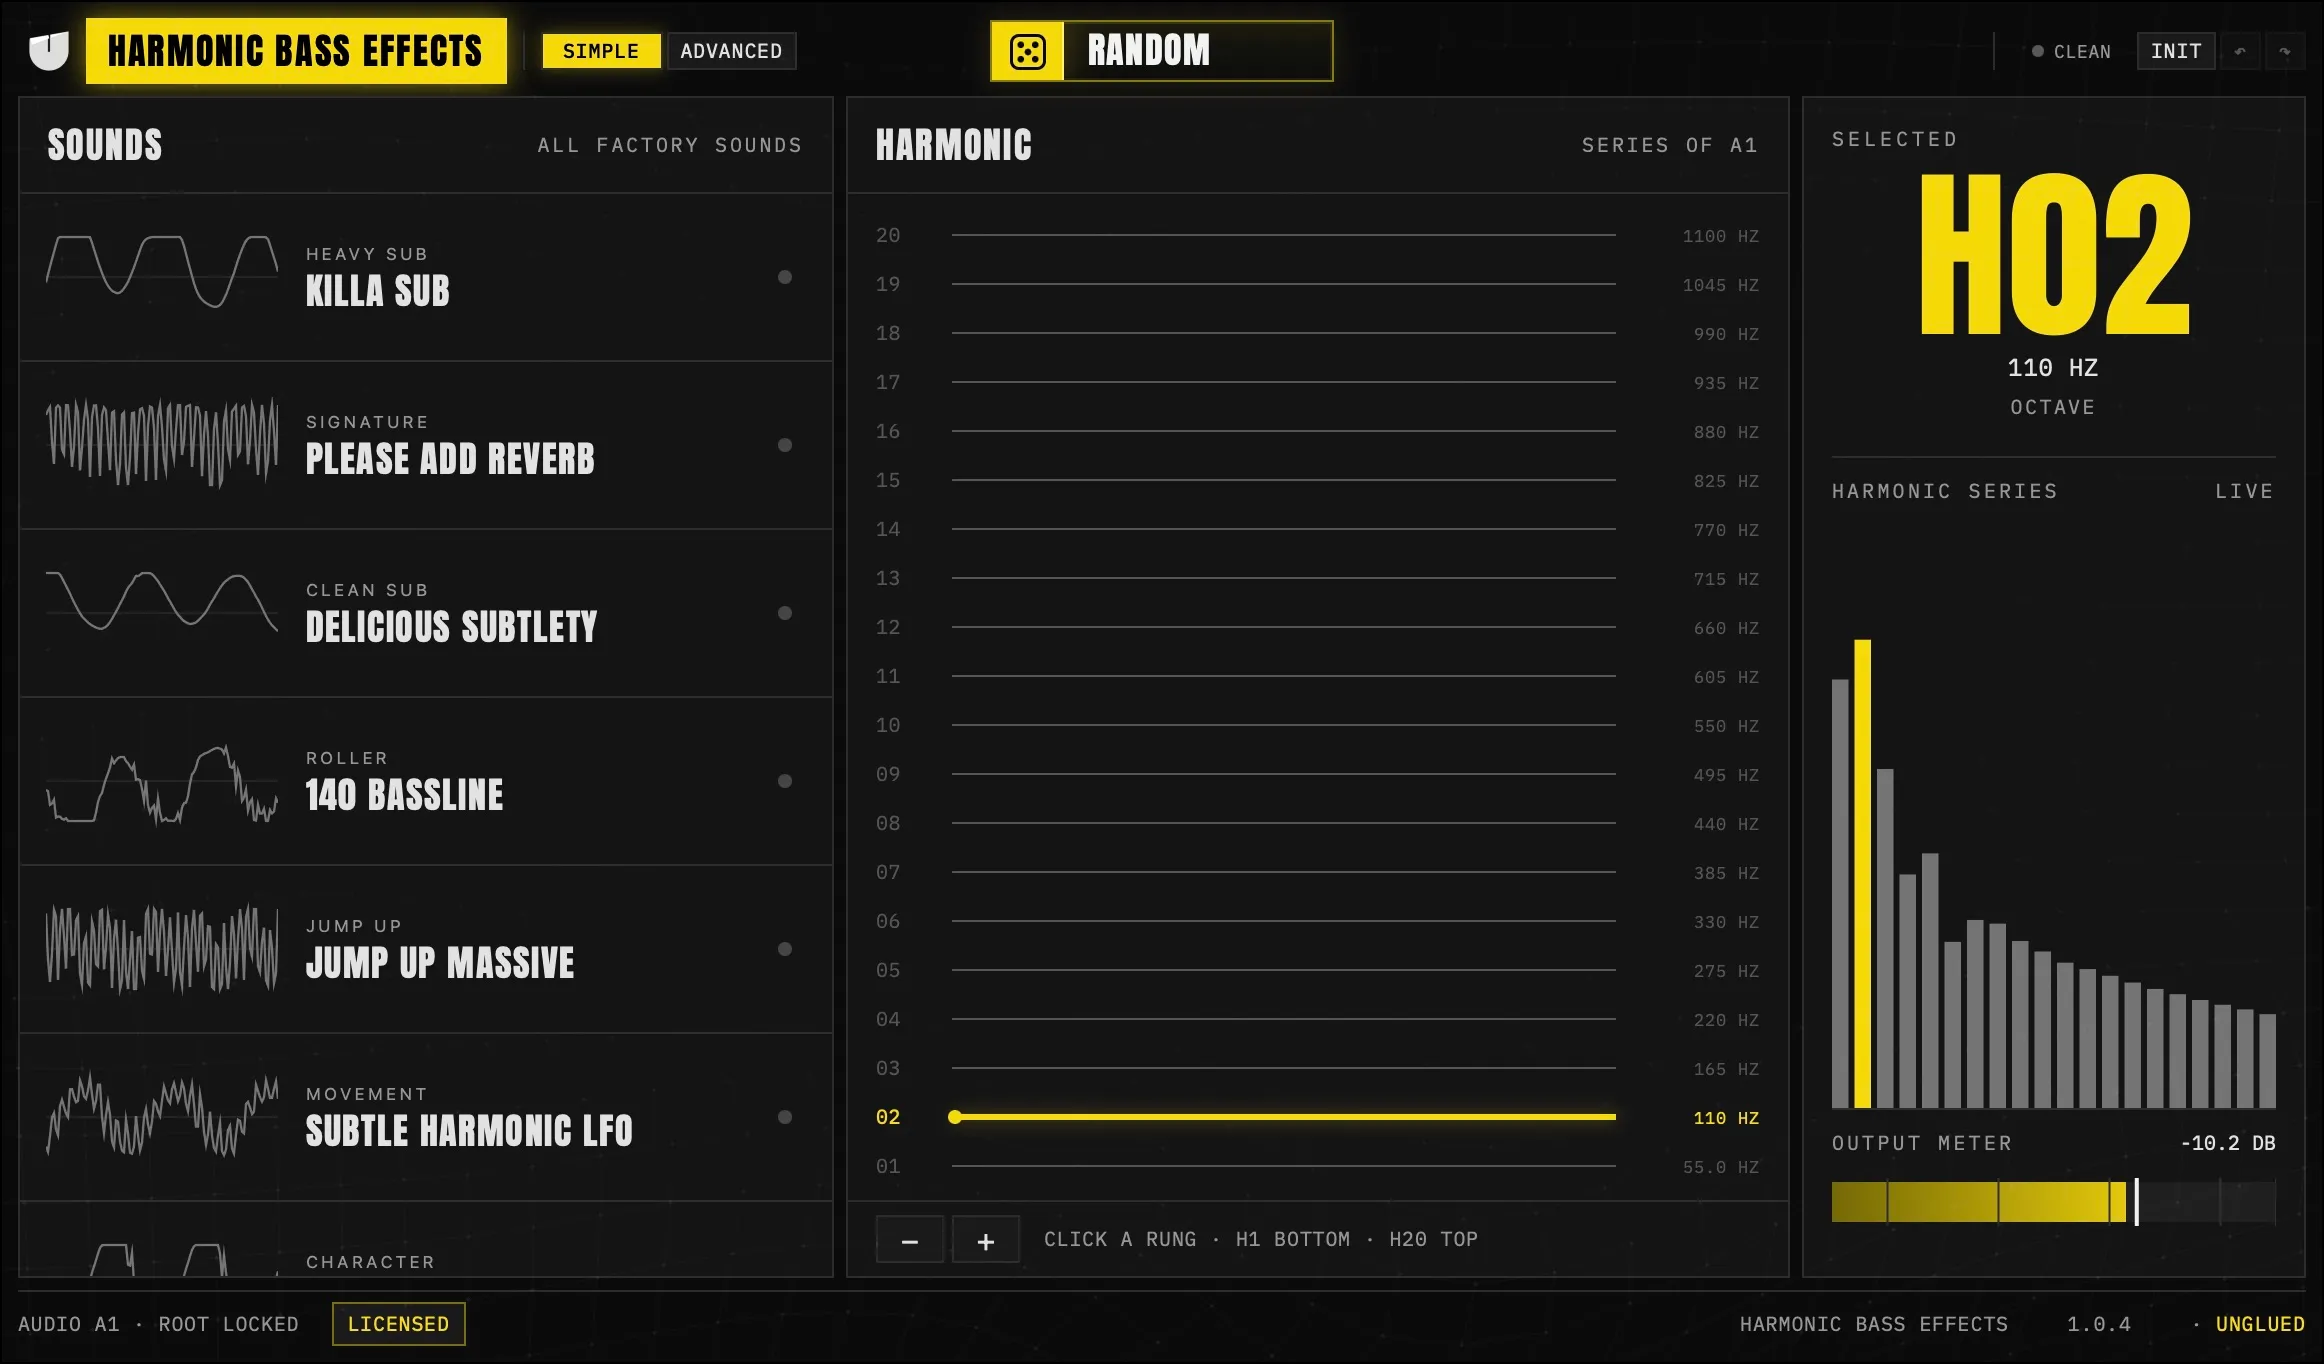Image resolution: width=2324 pixels, height=1364 pixels.
Task: Click the -10.2 DB output reading
Action: point(2228,1143)
